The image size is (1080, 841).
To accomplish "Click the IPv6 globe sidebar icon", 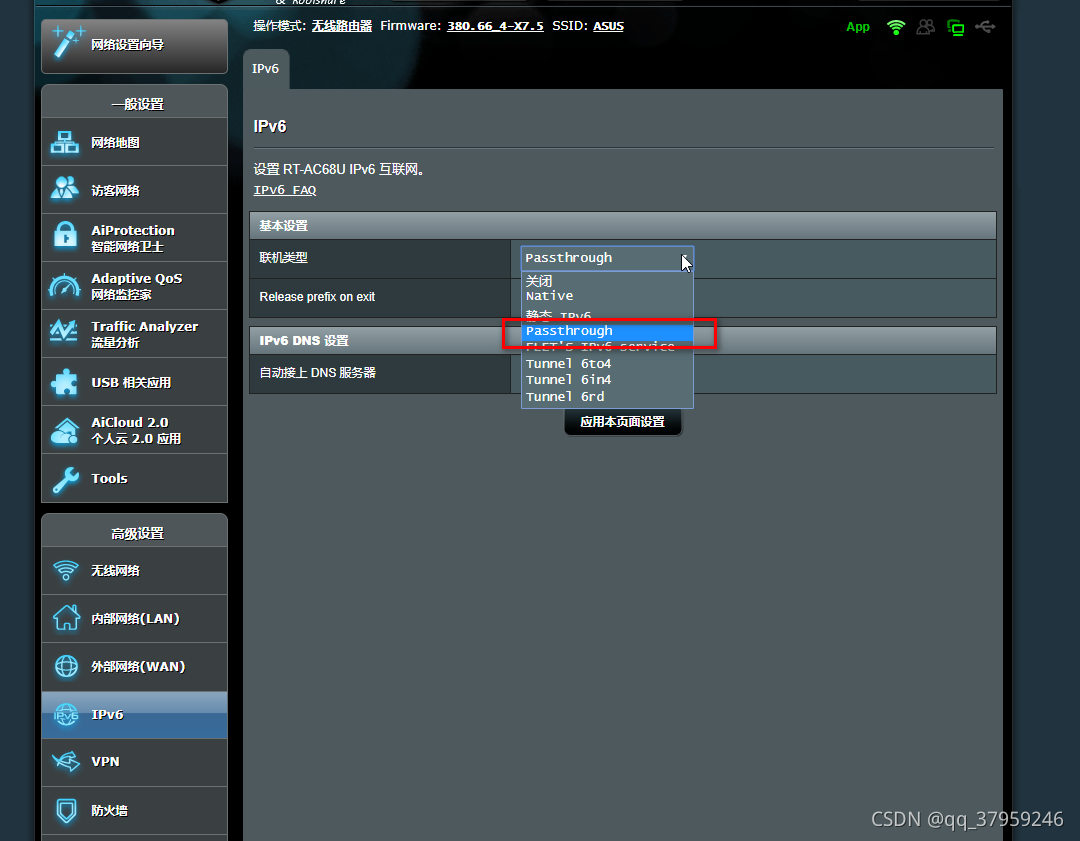I will point(66,715).
